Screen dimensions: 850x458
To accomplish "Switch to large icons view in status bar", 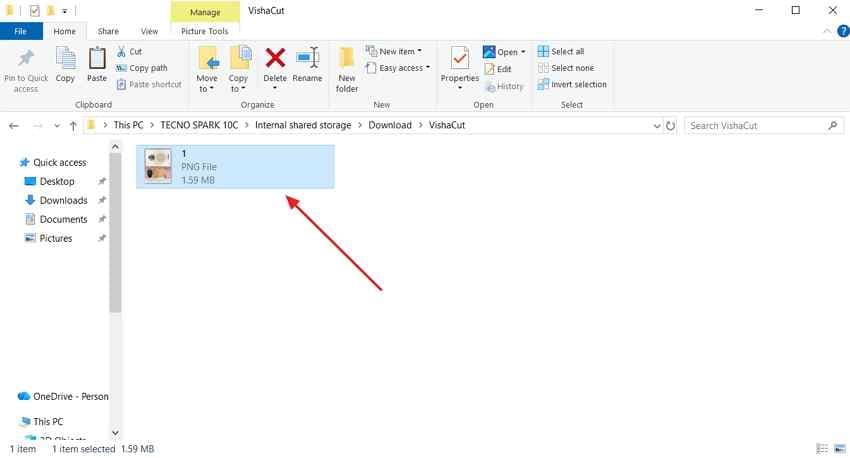I will pyautogui.click(x=840, y=449).
